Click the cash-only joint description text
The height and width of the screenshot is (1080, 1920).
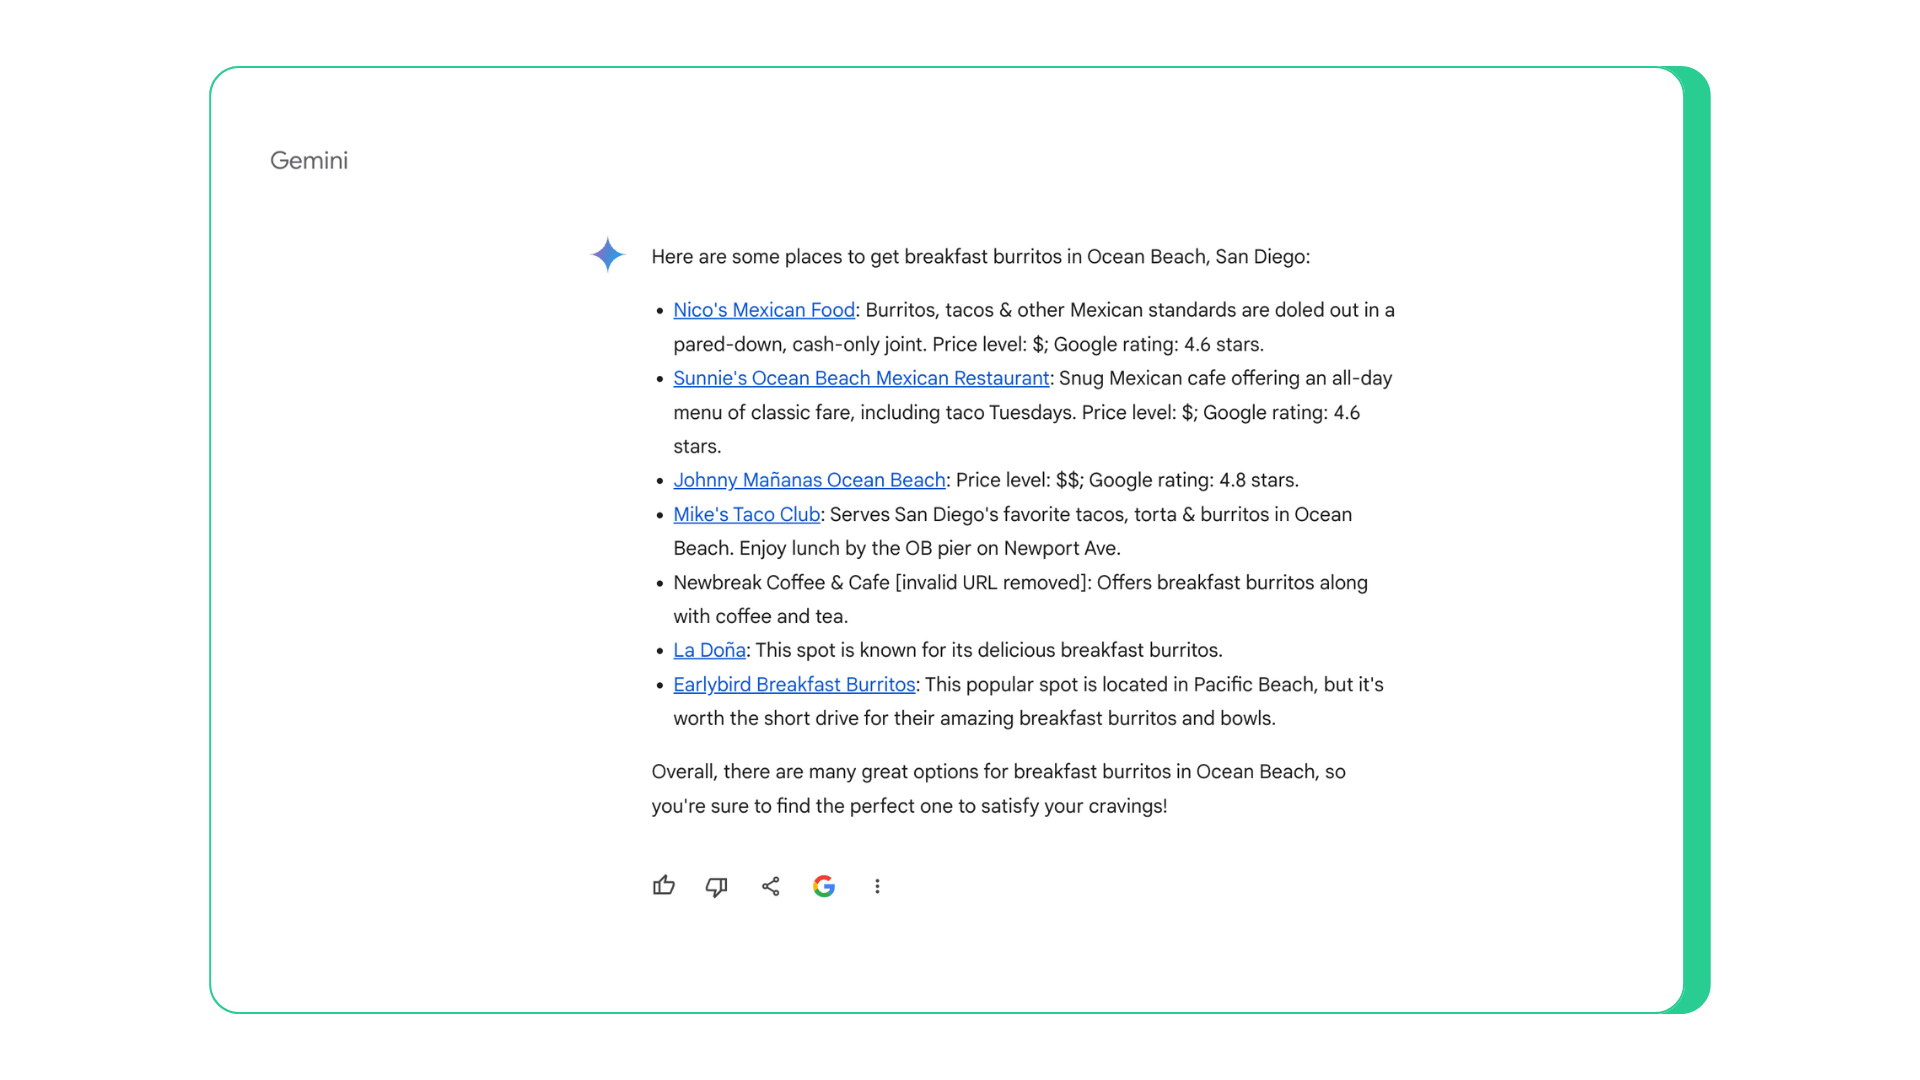(857, 344)
